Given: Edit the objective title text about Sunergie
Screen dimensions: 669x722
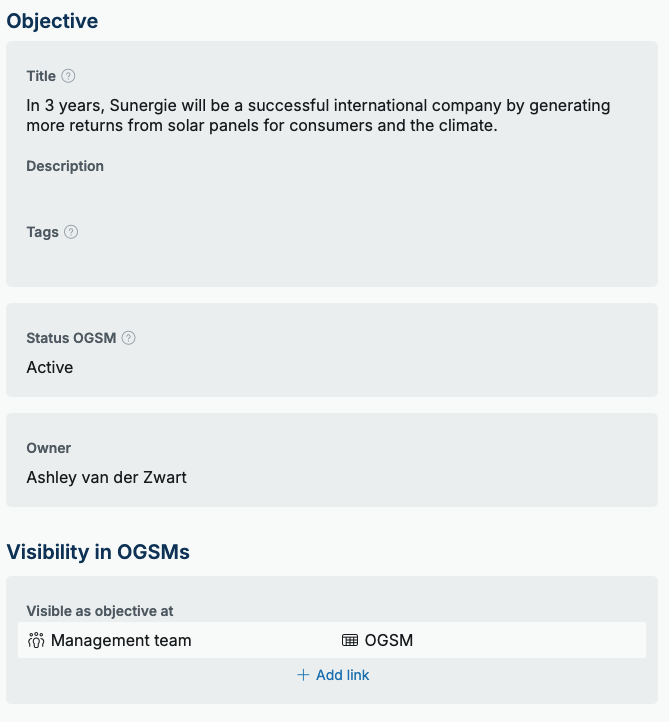Looking at the screenshot, I should [318, 115].
